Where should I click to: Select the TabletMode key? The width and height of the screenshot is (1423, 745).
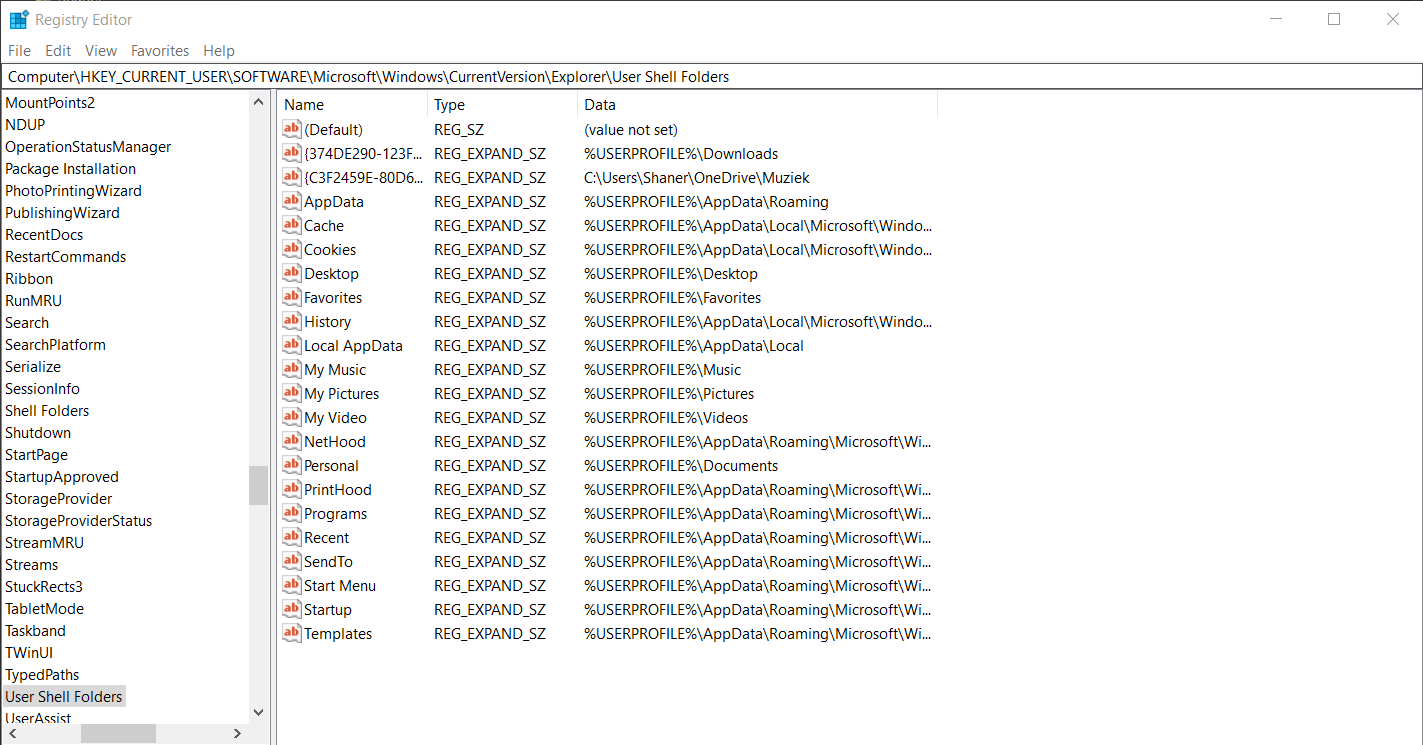coord(44,608)
